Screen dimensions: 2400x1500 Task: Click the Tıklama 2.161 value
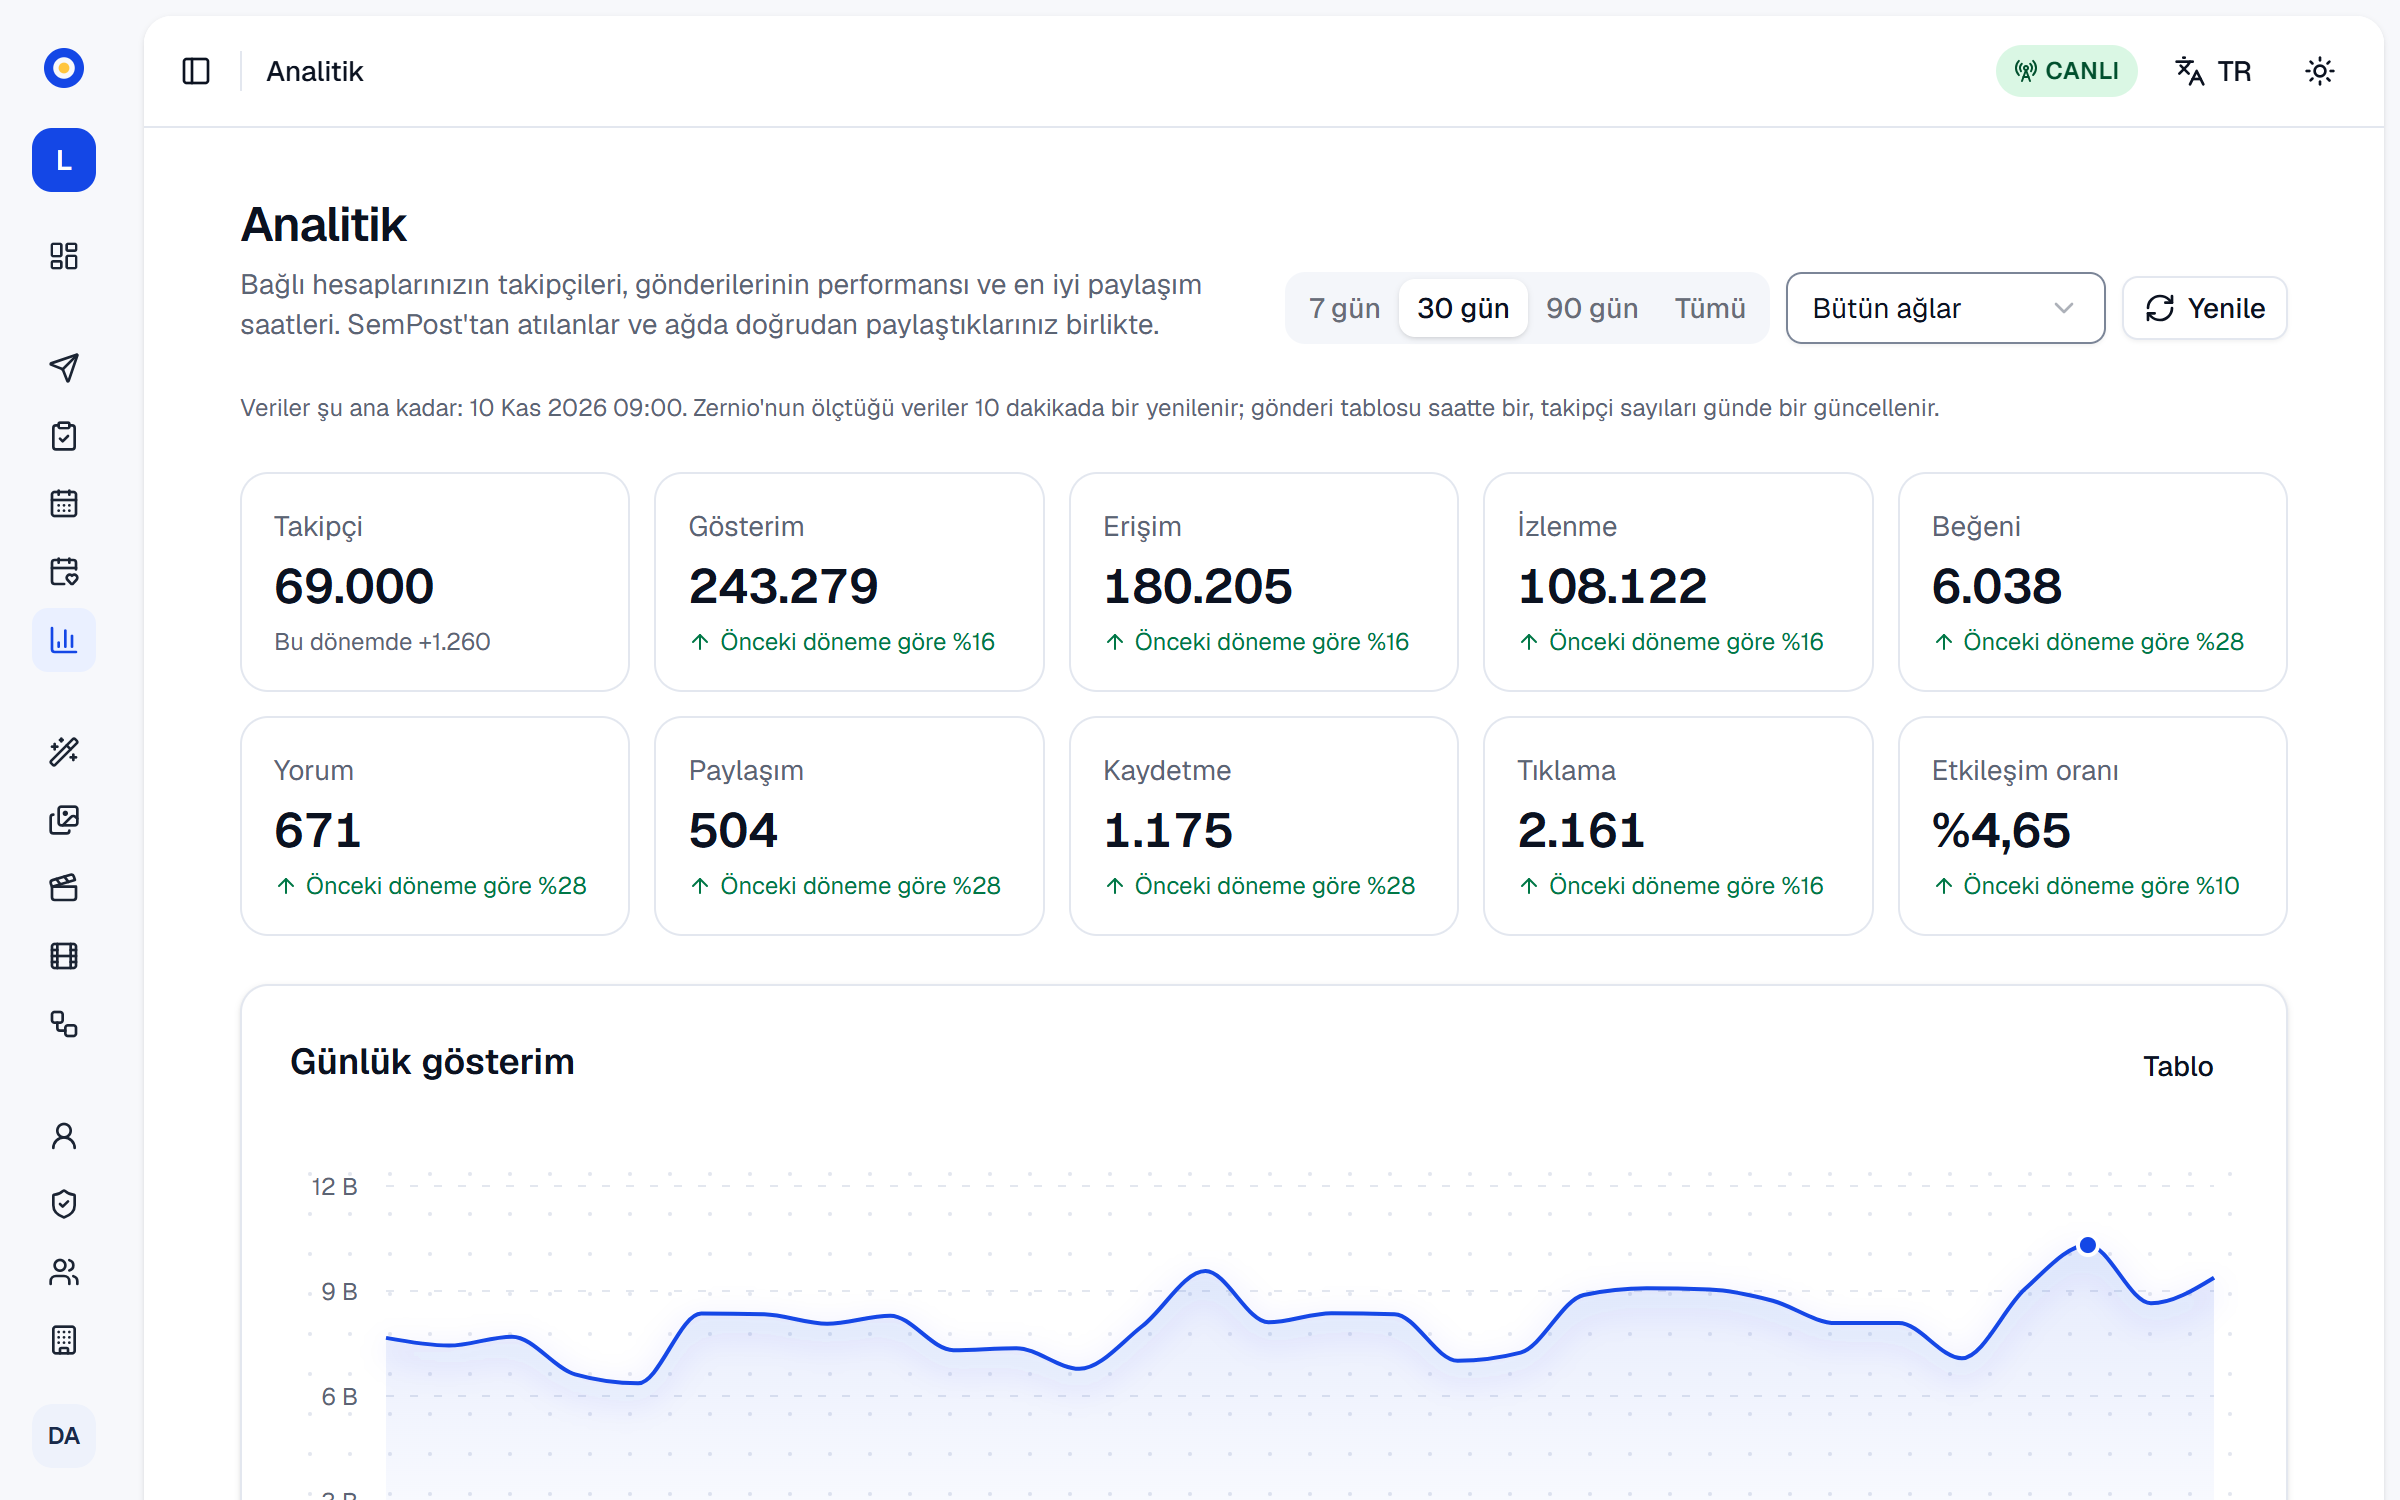click(1581, 830)
